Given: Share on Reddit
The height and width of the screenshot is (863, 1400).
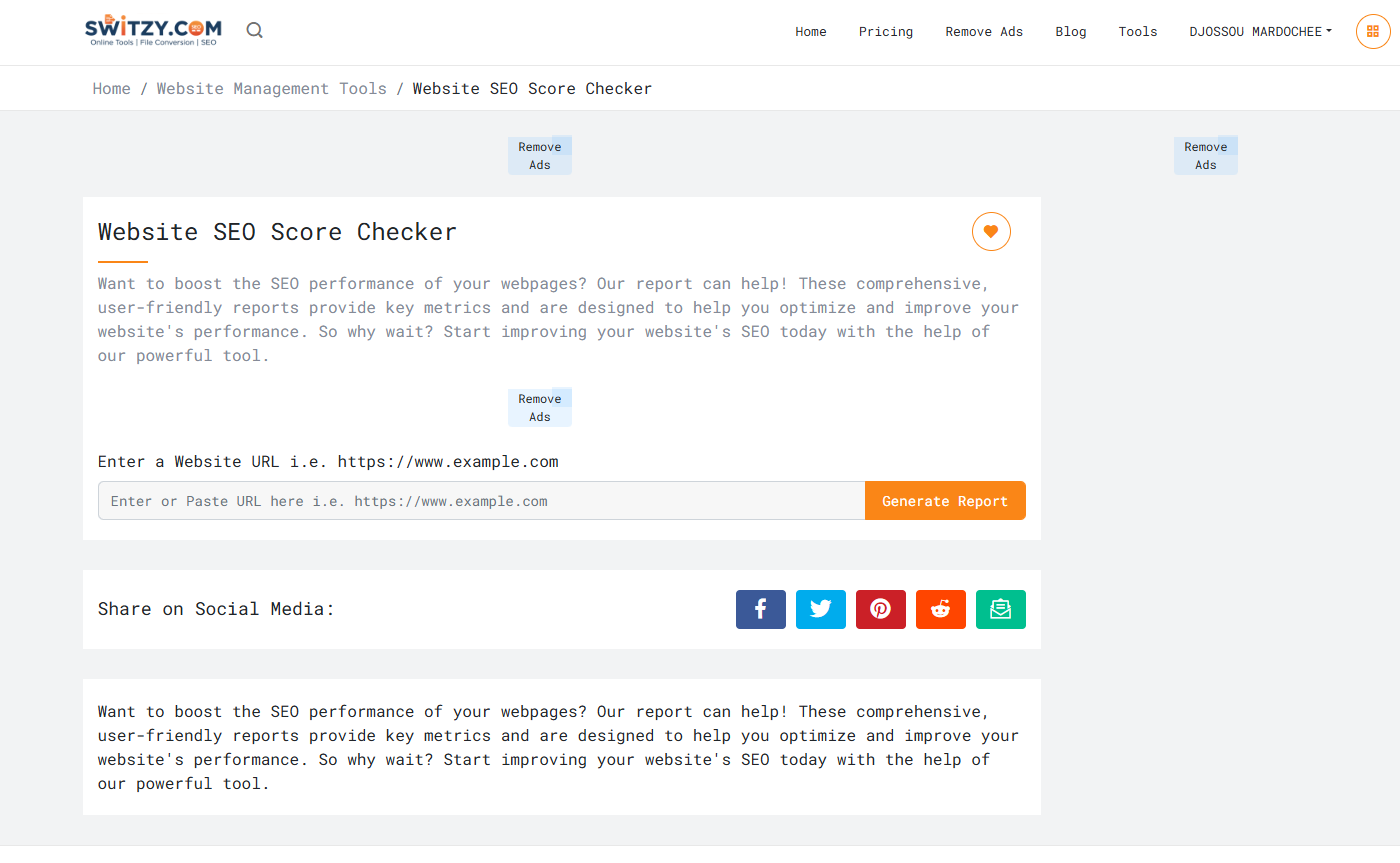Looking at the screenshot, I should 940,609.
